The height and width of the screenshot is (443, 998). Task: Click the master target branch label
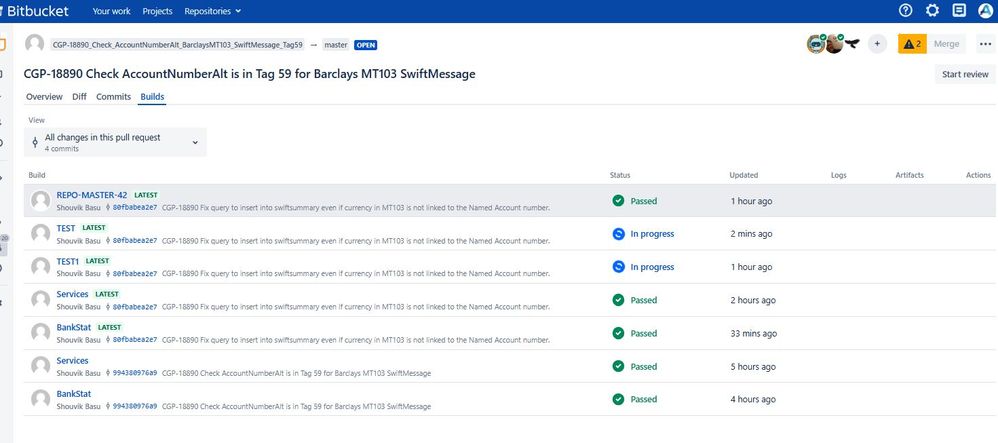[335, 45]
